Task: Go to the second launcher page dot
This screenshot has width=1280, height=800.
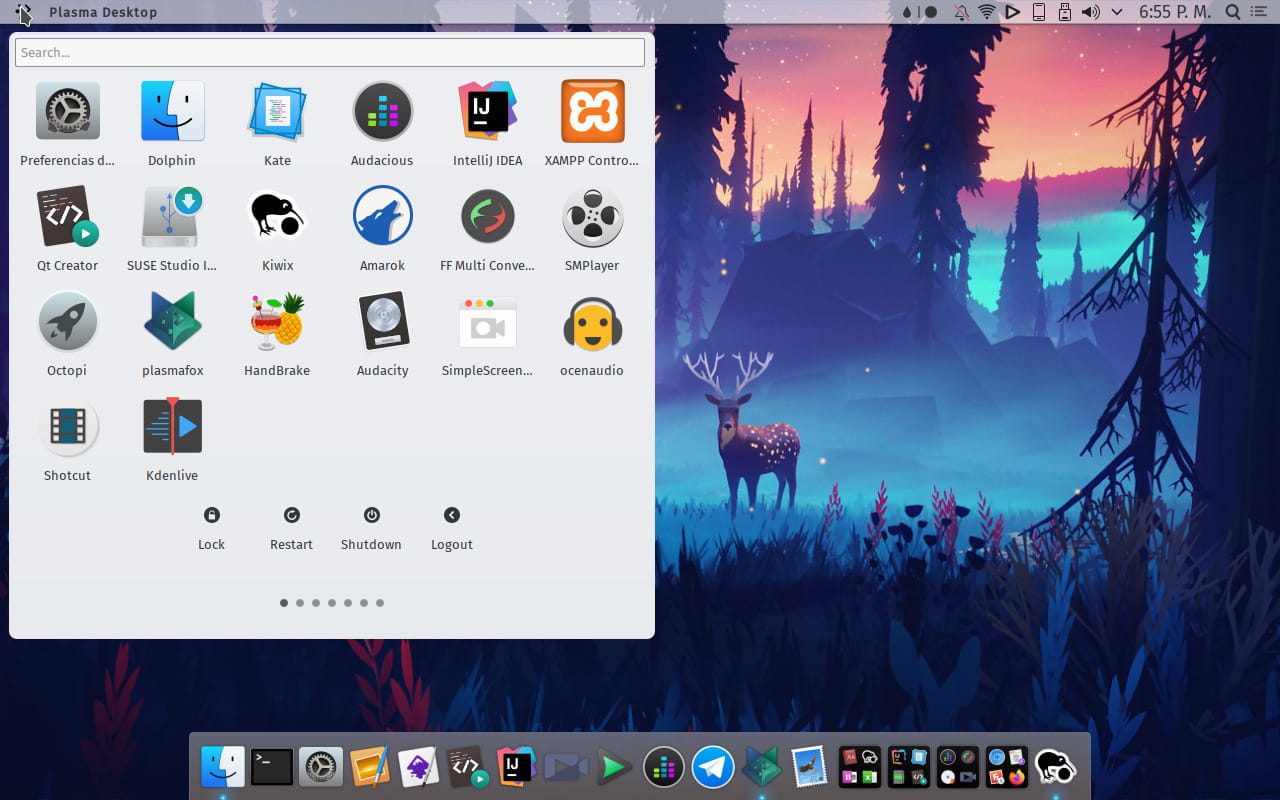Action: pos(300,603)
